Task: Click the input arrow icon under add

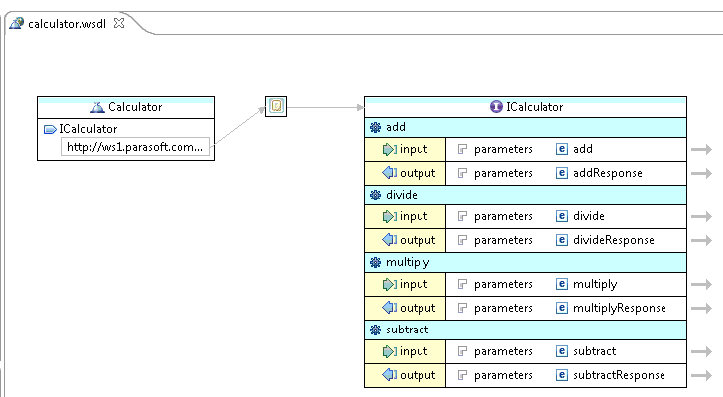Action: pos(389,149)
